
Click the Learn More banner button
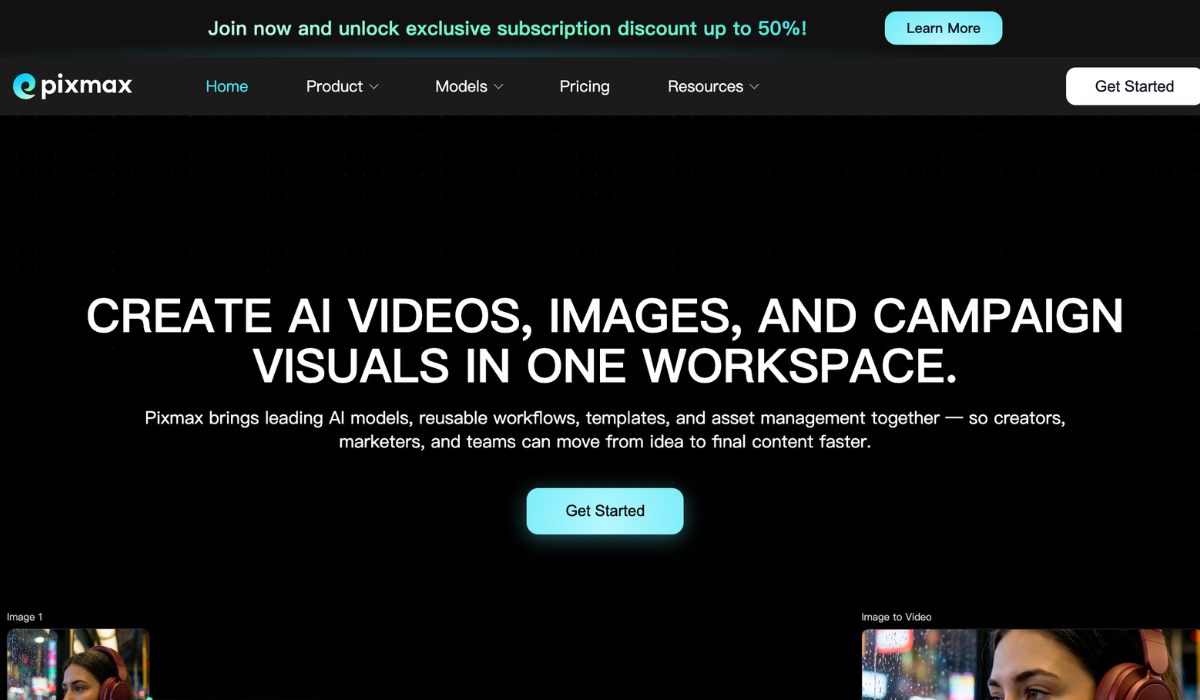pos(943,28)
